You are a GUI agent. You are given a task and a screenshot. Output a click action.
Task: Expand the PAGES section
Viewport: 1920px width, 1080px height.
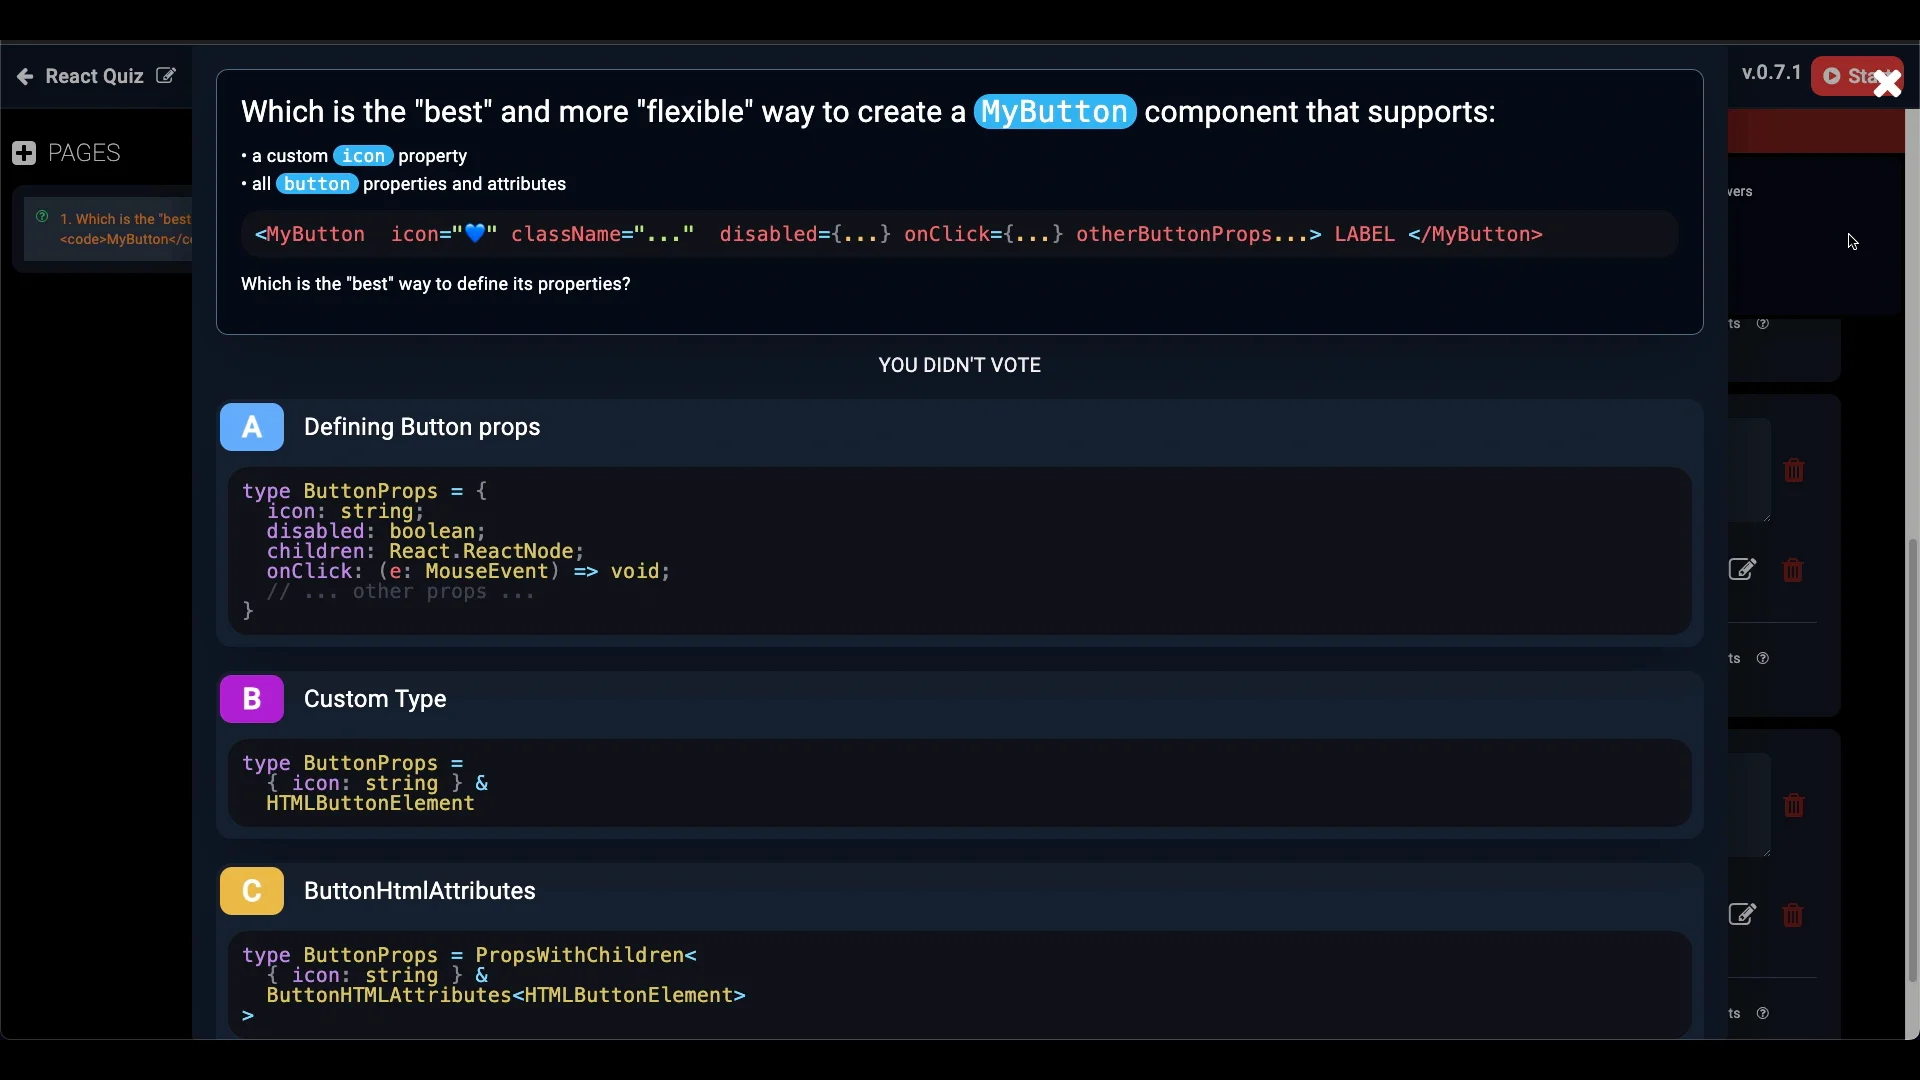(x=85, y=152)
